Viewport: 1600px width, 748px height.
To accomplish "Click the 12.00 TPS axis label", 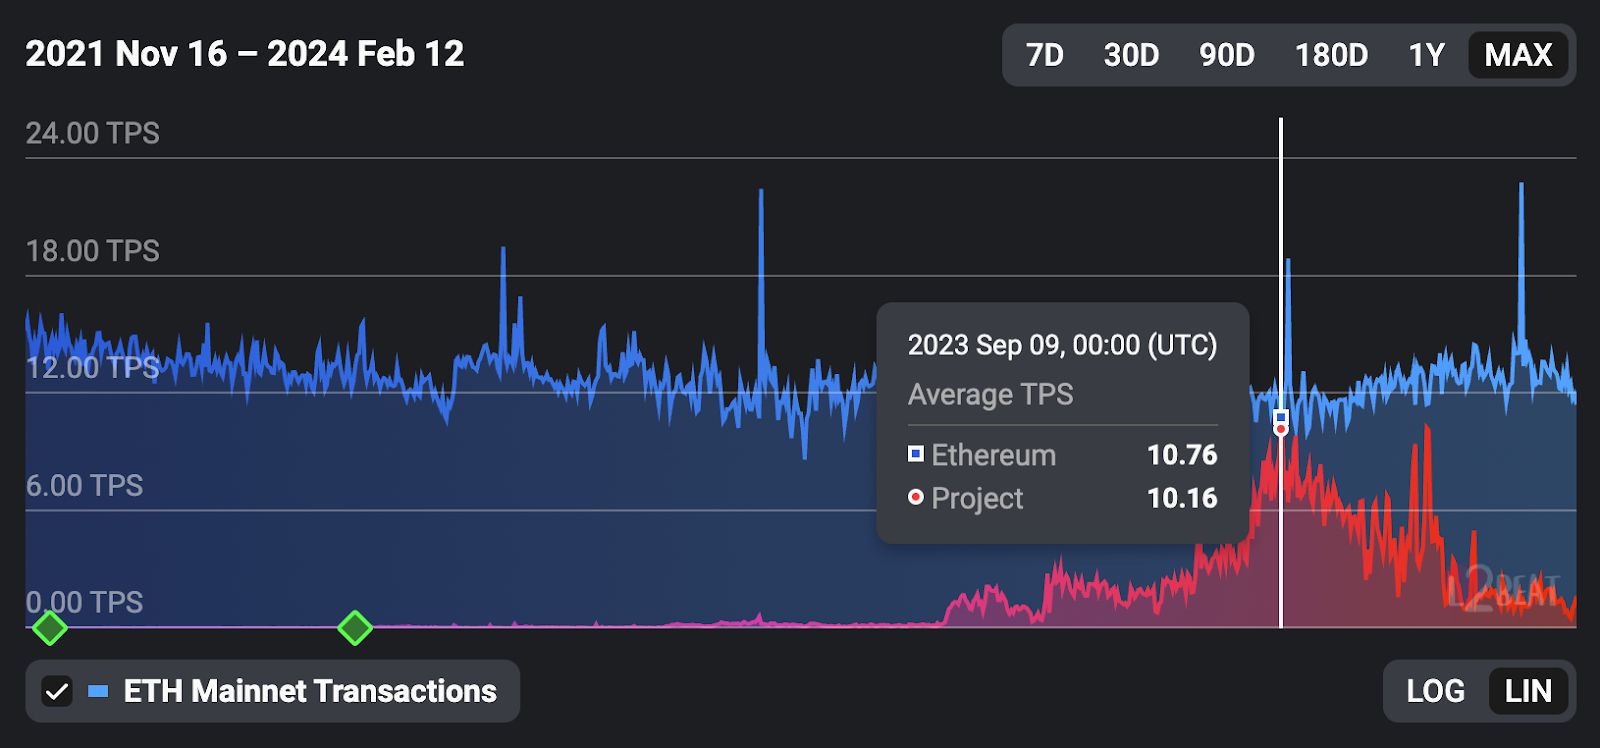I will tap(92, 368).
